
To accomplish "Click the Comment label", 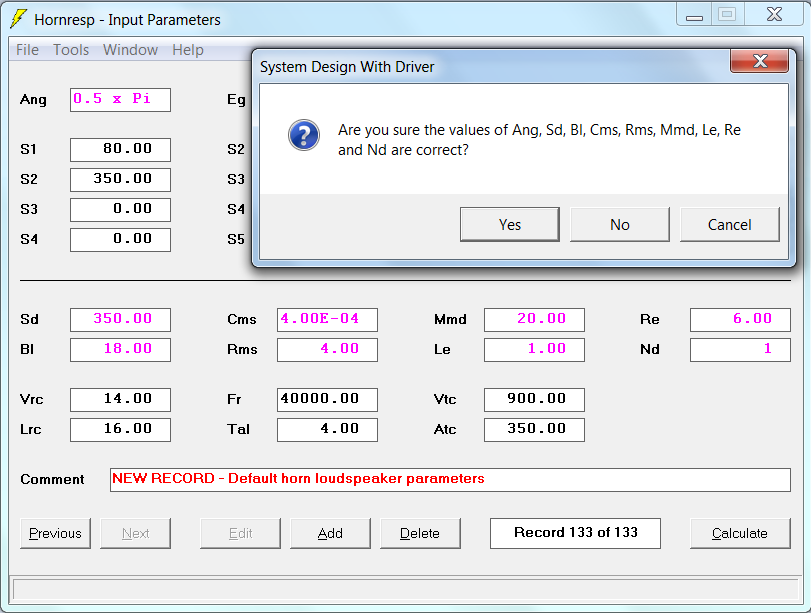I will coord(52,480).
